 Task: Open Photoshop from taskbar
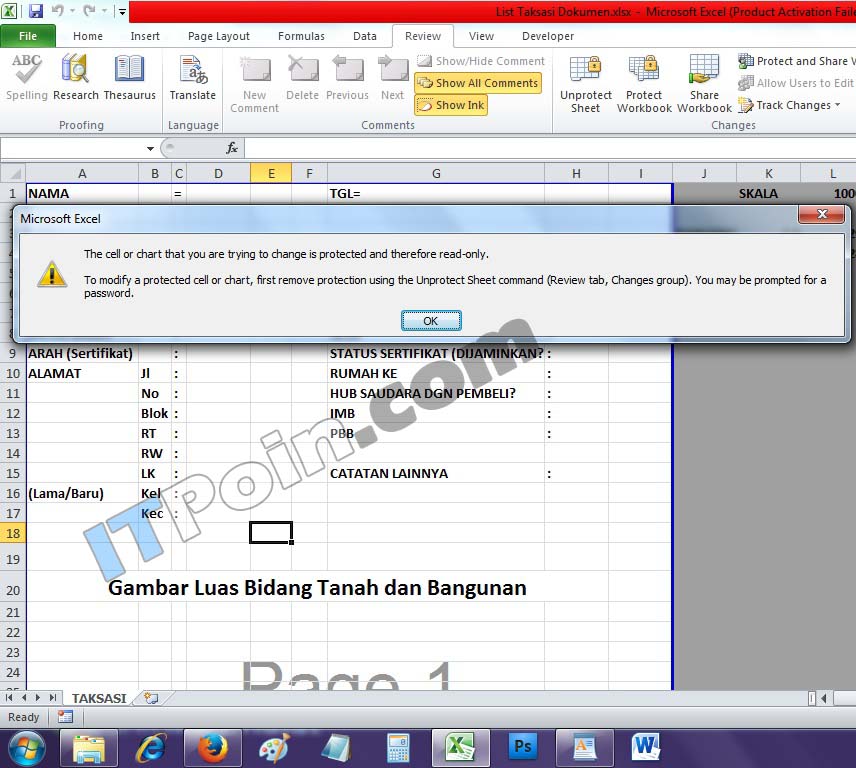coord(522,748)
